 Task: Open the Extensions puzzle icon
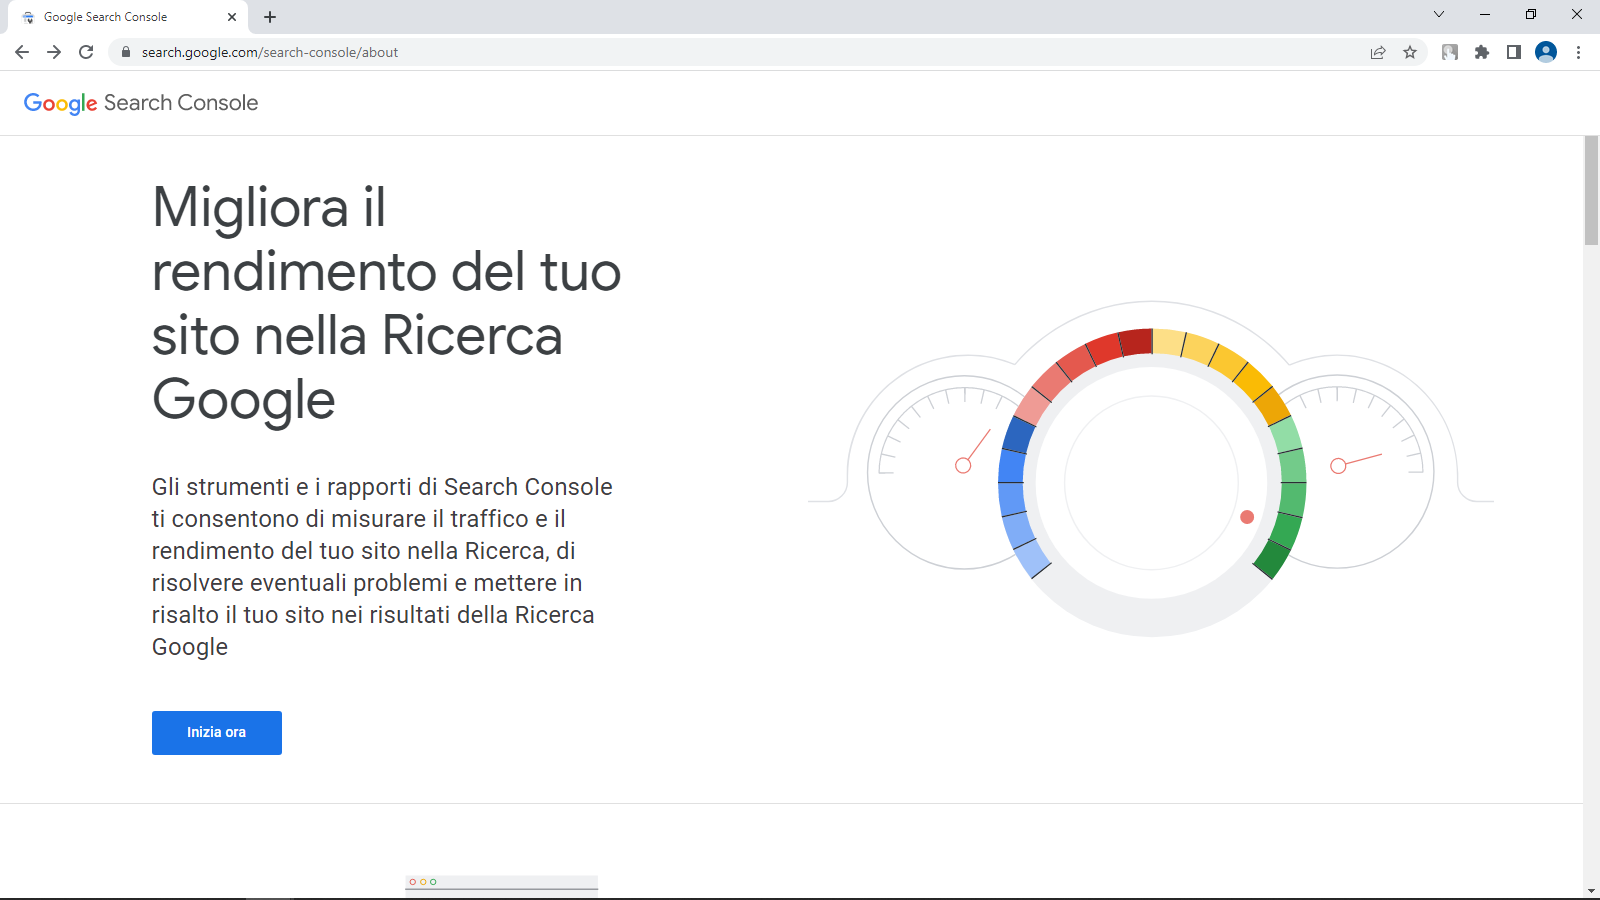[x=1482, y=52]
